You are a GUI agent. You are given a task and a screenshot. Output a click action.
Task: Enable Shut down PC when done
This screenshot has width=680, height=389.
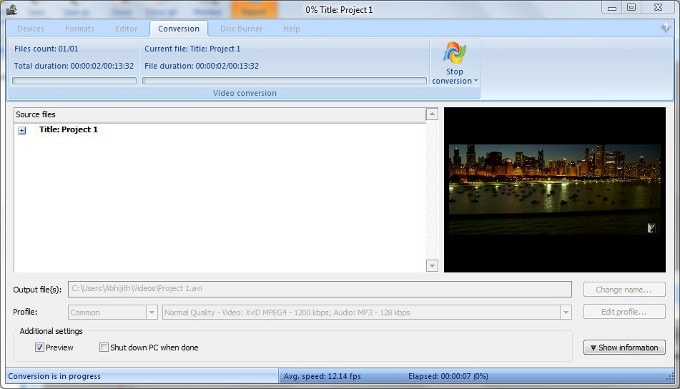[104, 347]
